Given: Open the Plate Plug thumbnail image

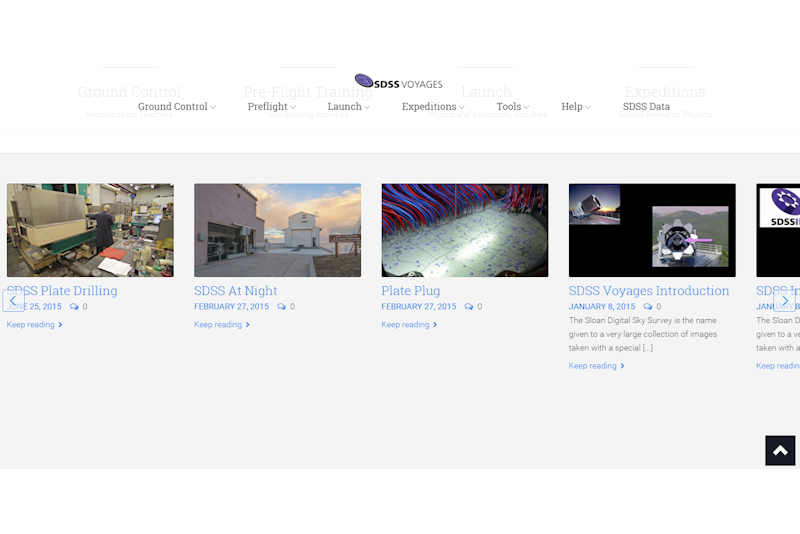Looking at the screenshot, I should [465, 231].
